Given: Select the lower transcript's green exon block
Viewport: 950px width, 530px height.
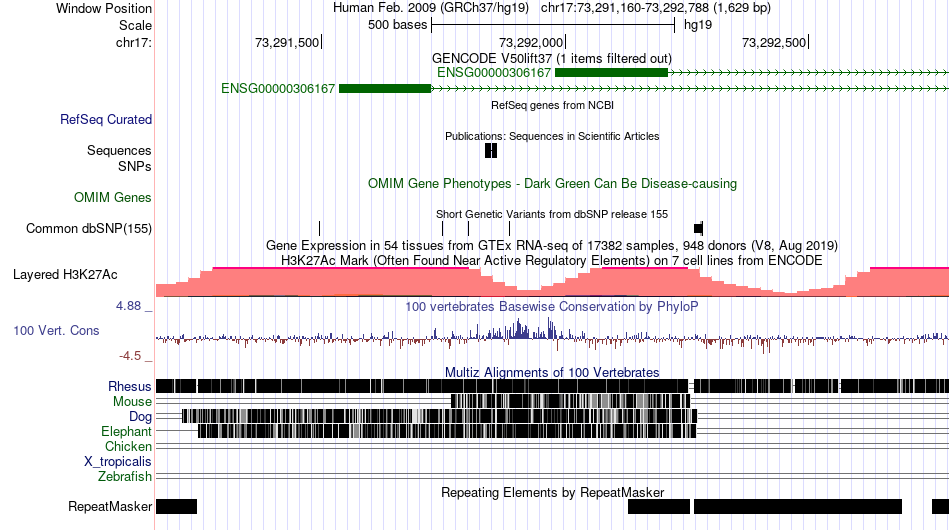Looking at the screenshot, I should click(385, 88).
